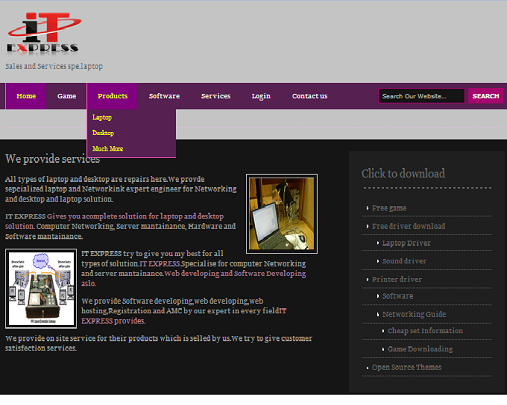Open the Services navigation item
Image resolution: width=507 pixels, height=405 pixels.
pyautogui.click(x=216, y=96)
